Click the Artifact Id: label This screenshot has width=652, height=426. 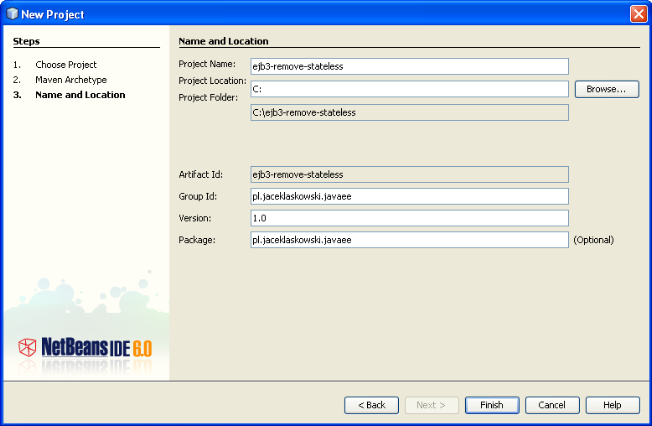pos(201,175)
